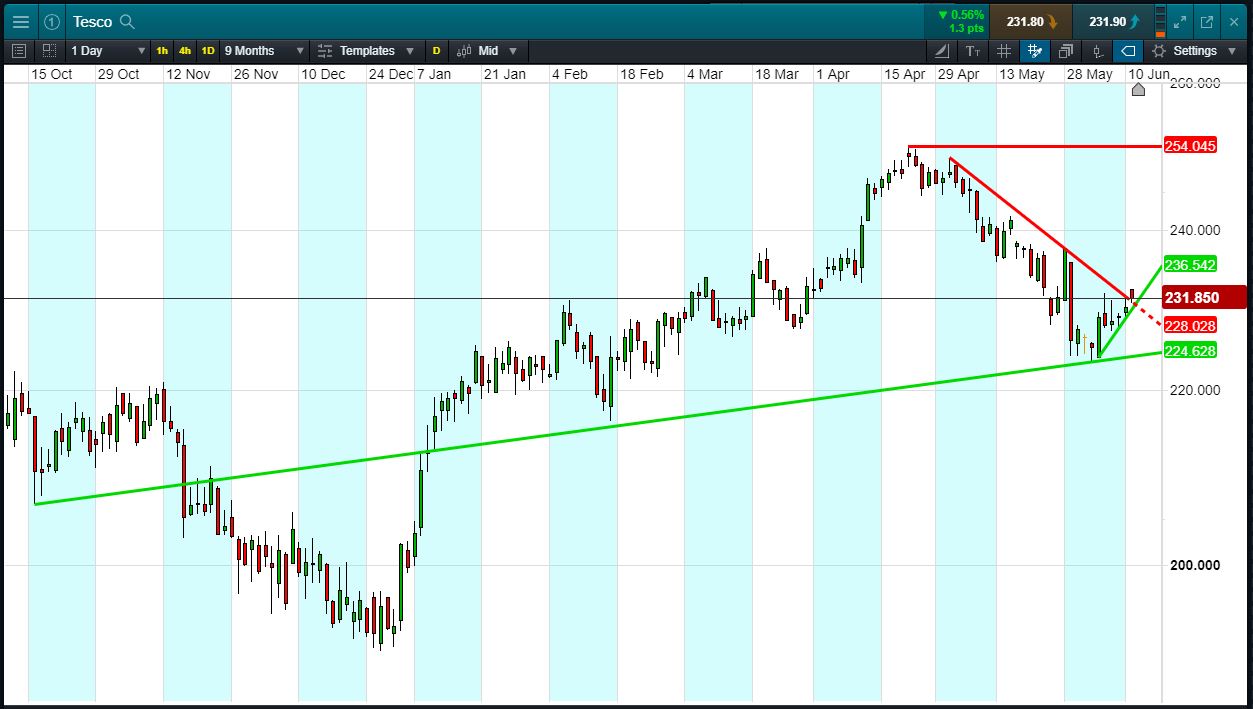Select the text annotation tool

[x=973, y=51]
